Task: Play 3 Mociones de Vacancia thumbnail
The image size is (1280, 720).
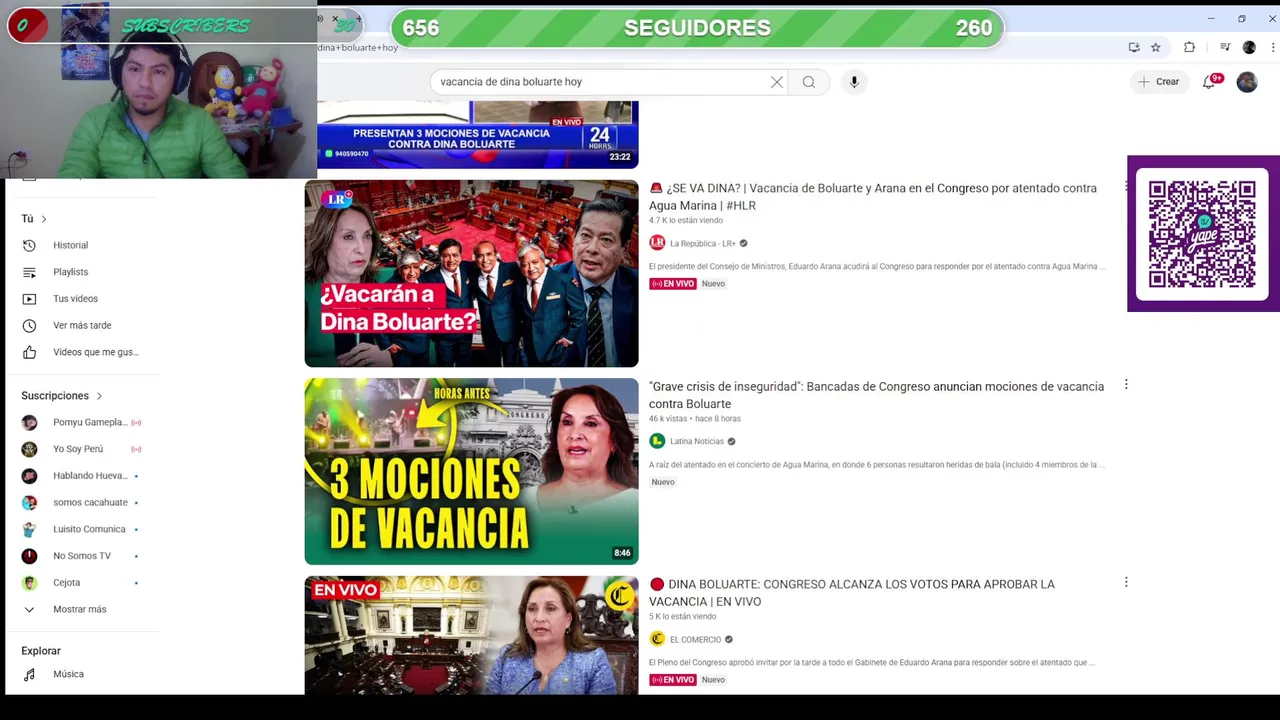Action: [x=471, y=471]
